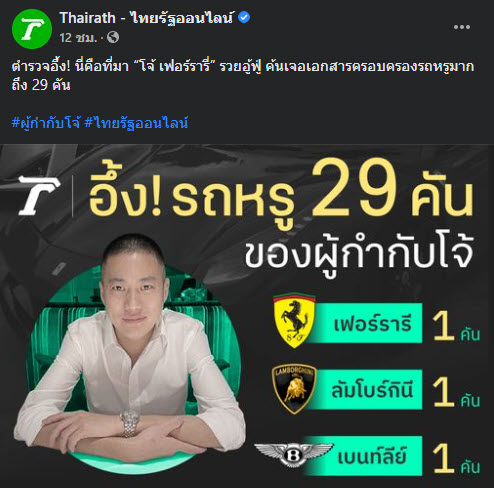Click the blue verified badge

244,17
